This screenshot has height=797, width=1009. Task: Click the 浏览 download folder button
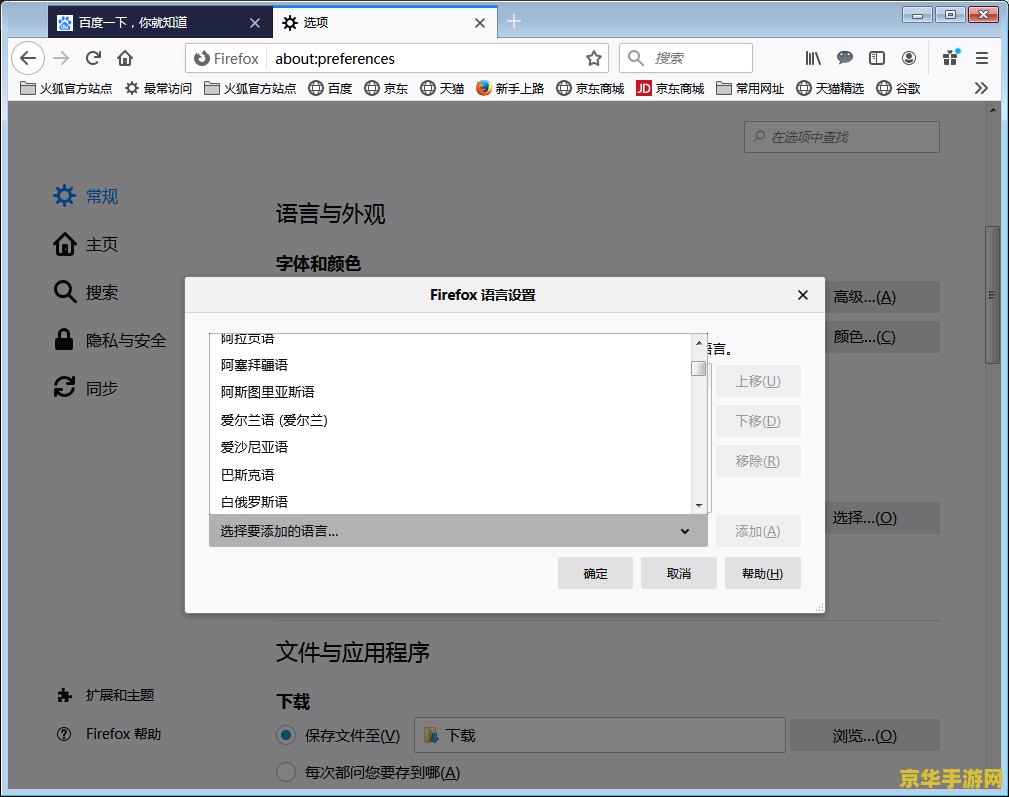pyautogui.click(x=864, y=735)
